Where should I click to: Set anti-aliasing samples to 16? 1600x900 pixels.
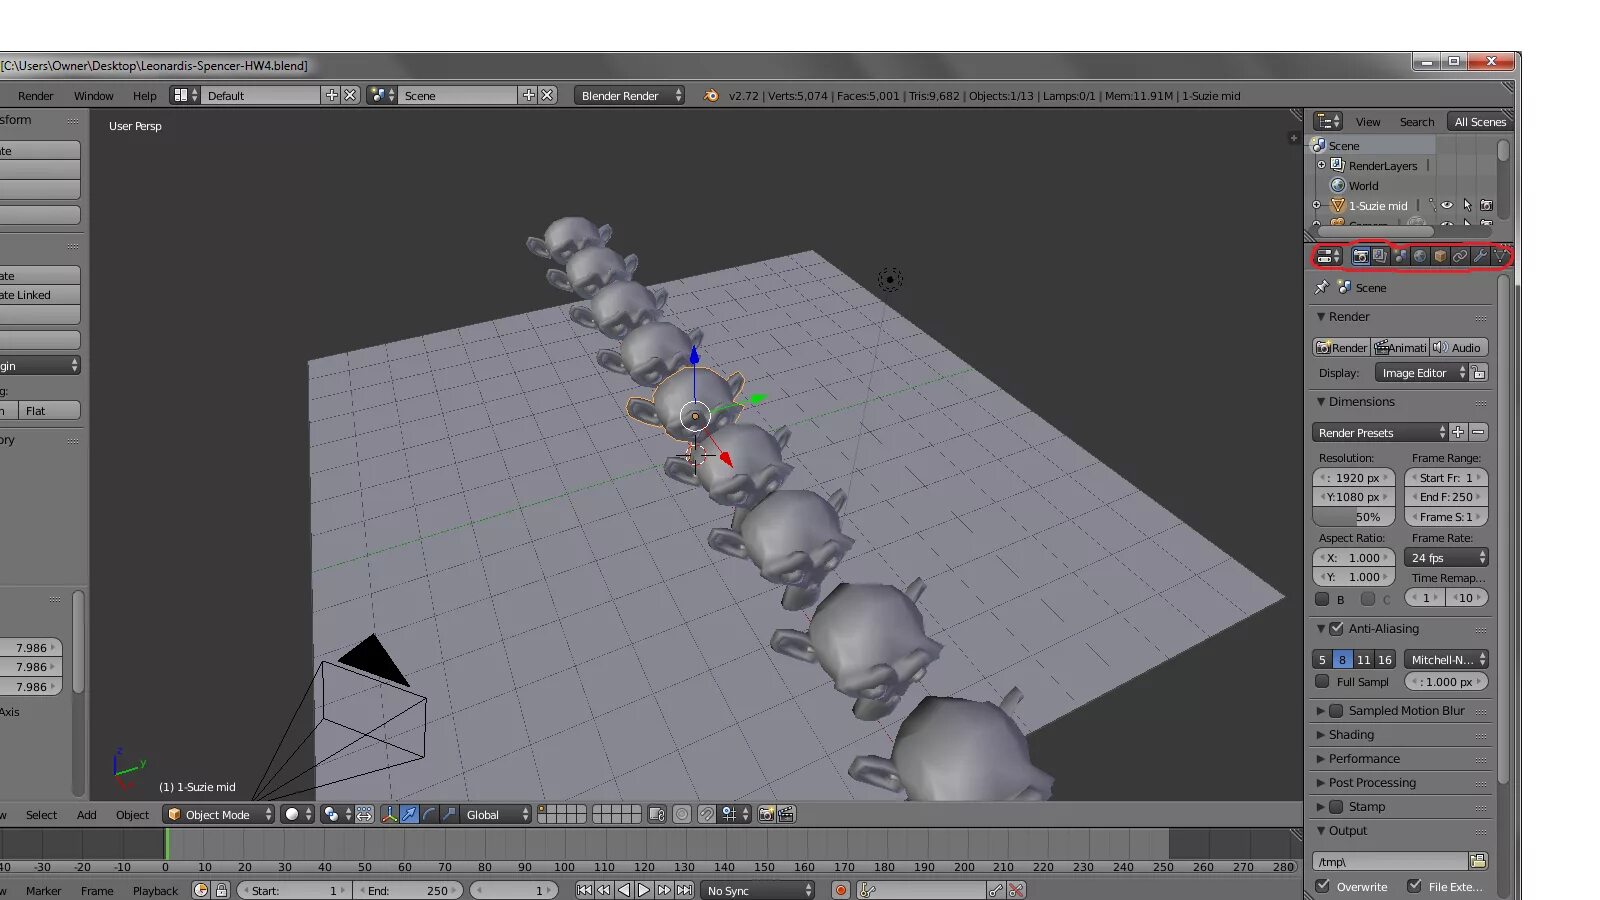click(1385, 659)
